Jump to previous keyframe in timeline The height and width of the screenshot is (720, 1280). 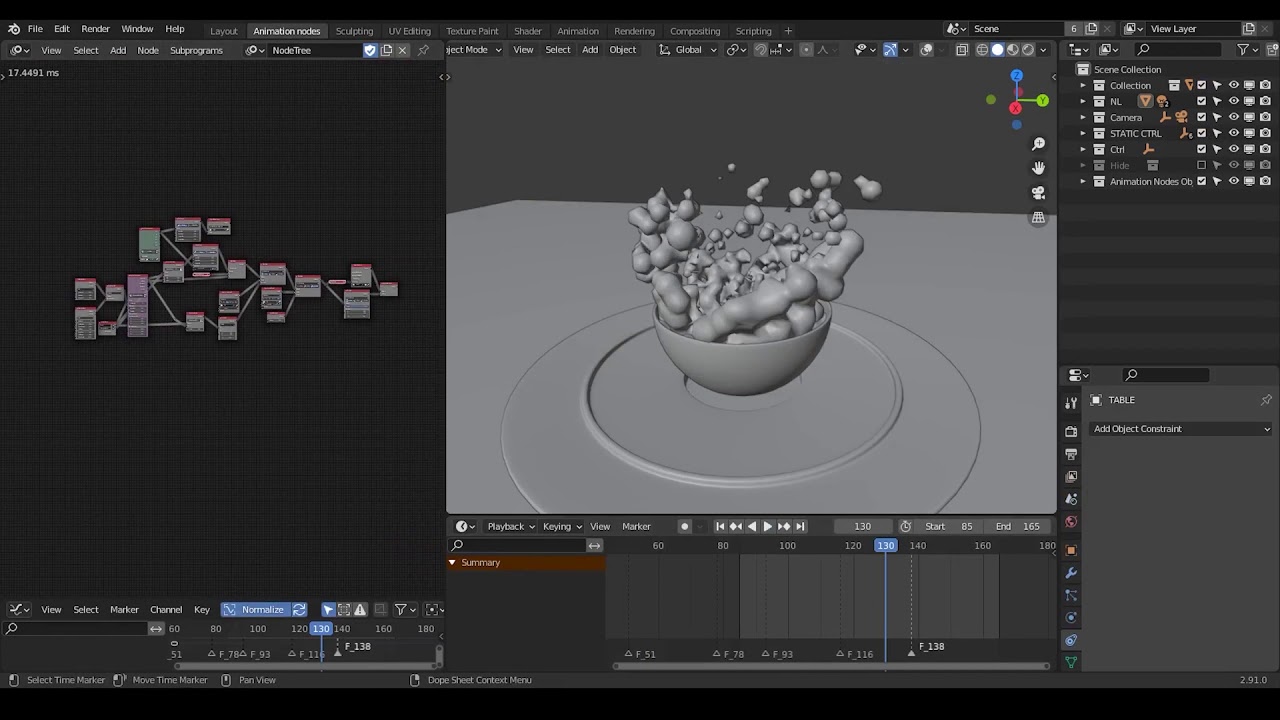(736, 526)
